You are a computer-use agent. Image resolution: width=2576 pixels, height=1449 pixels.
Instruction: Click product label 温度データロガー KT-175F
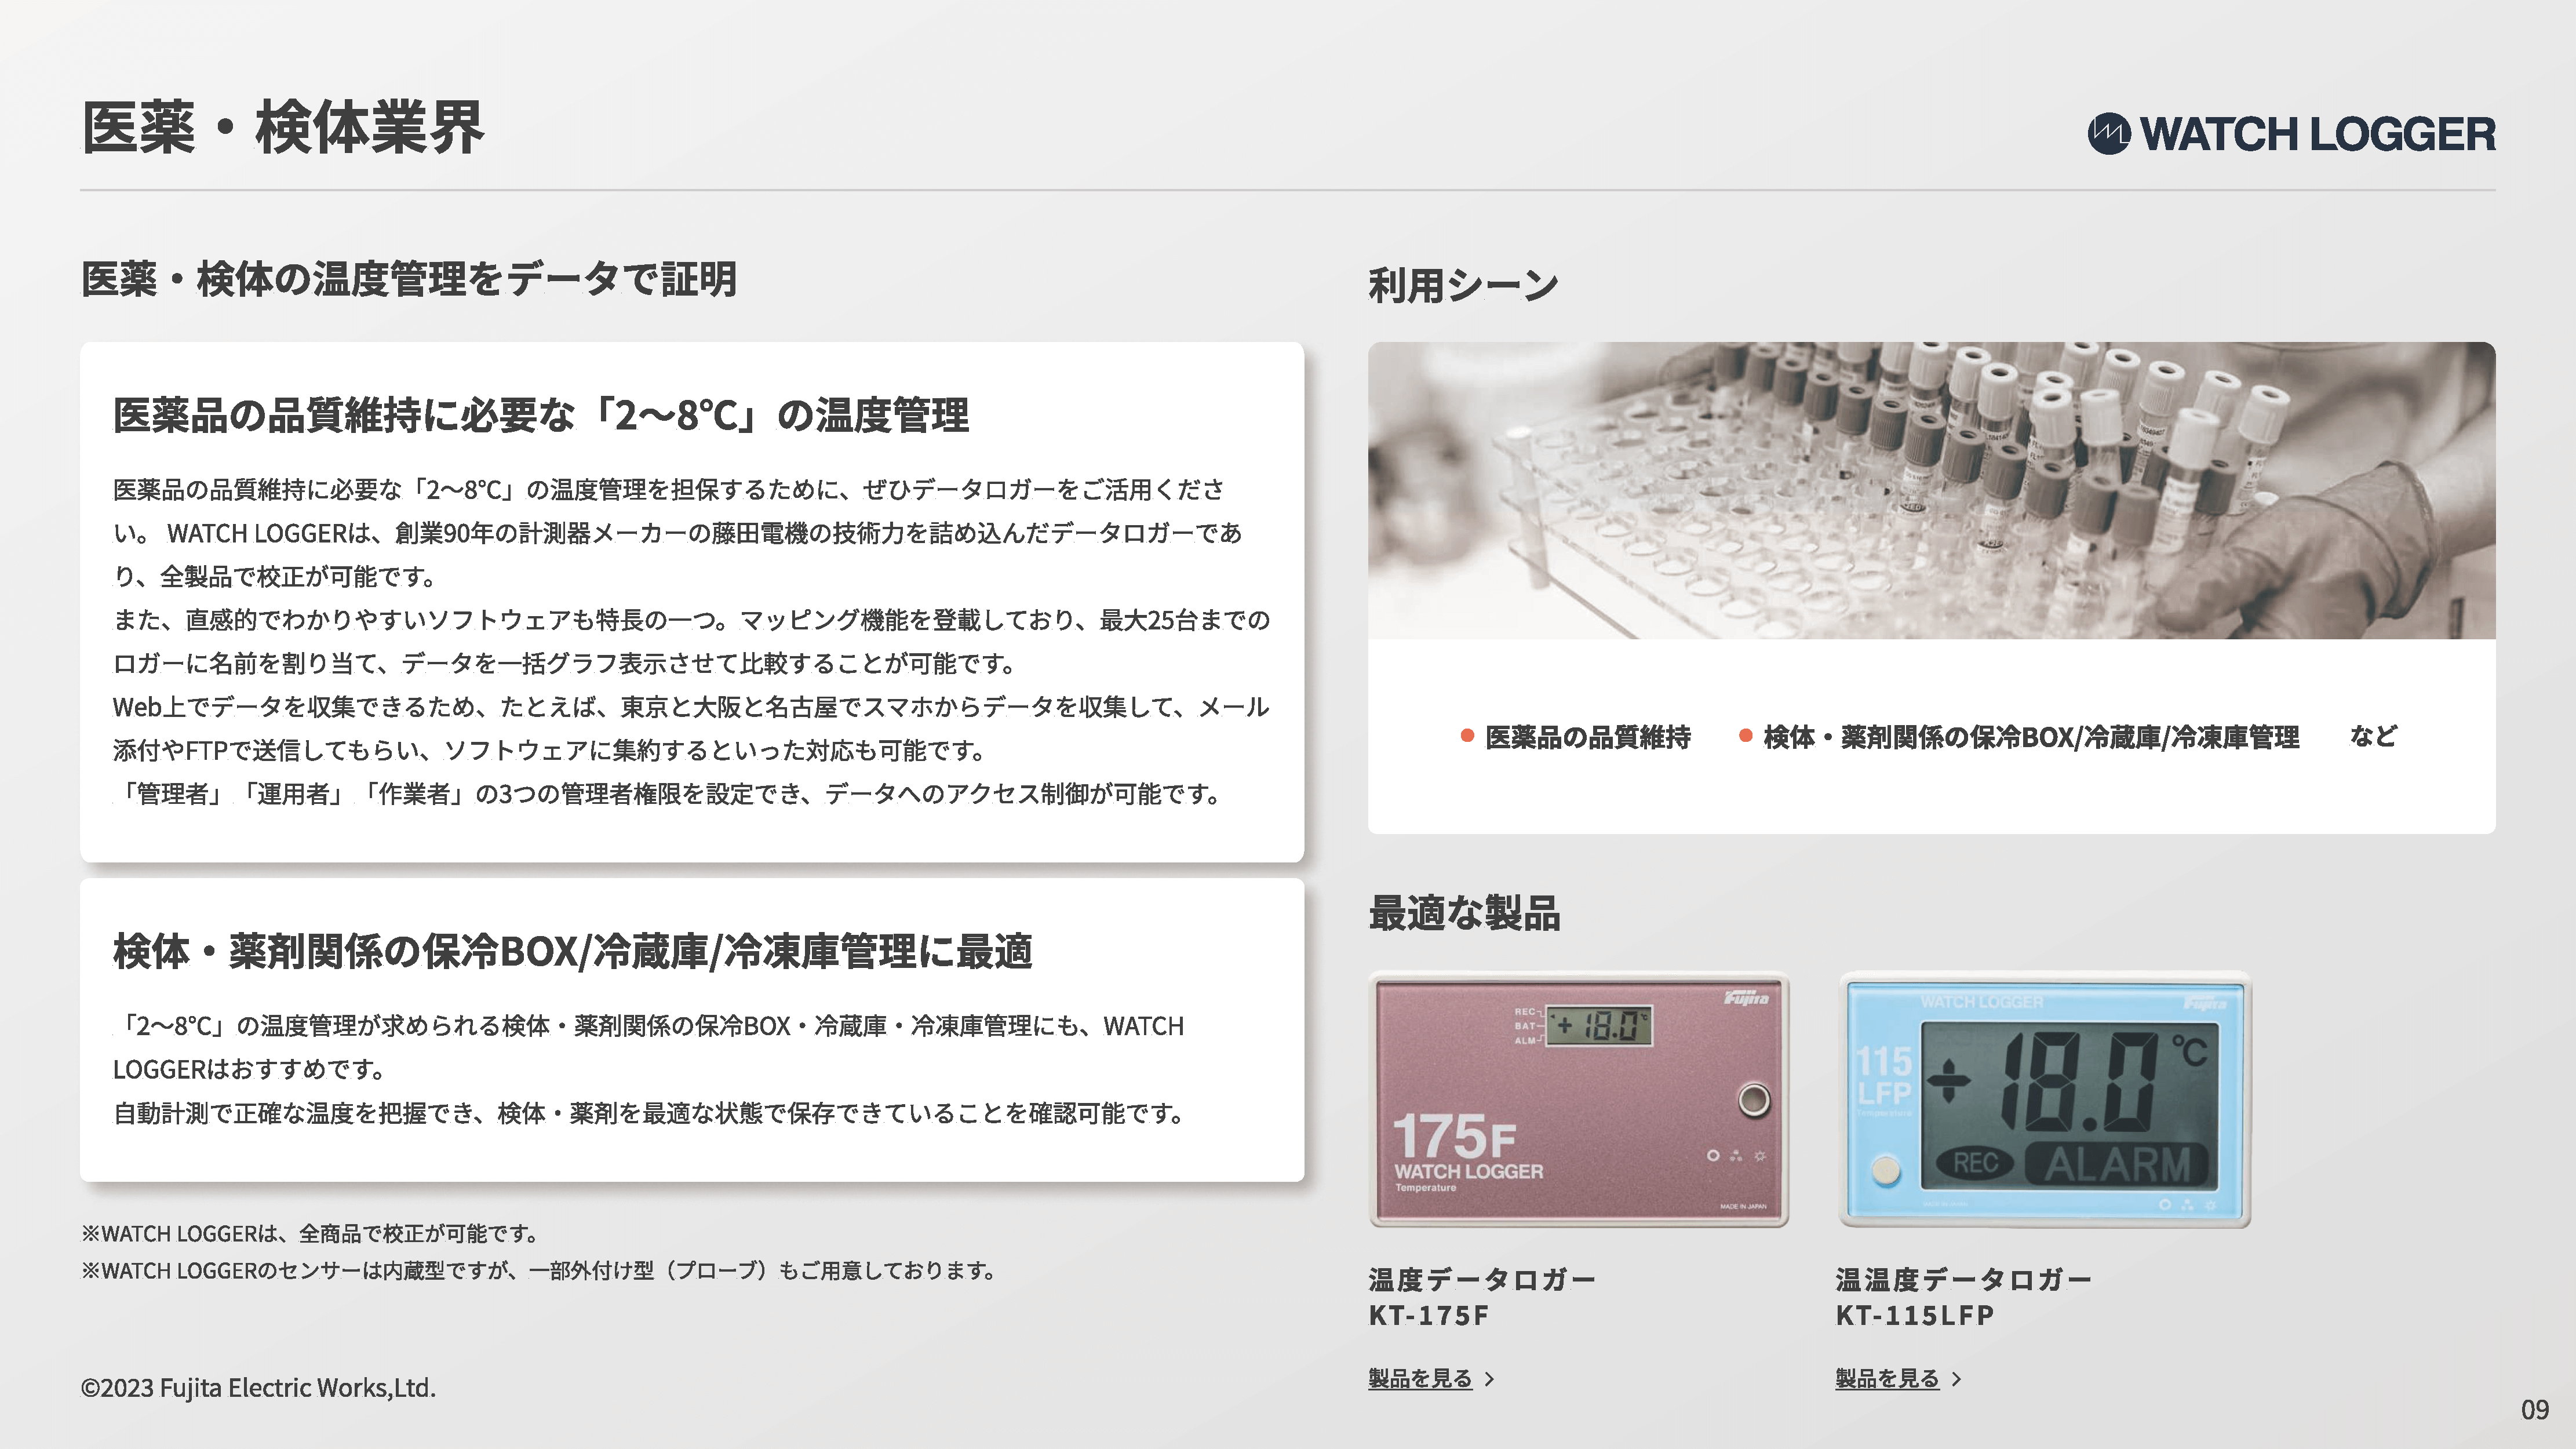tap(1482, 1297)
